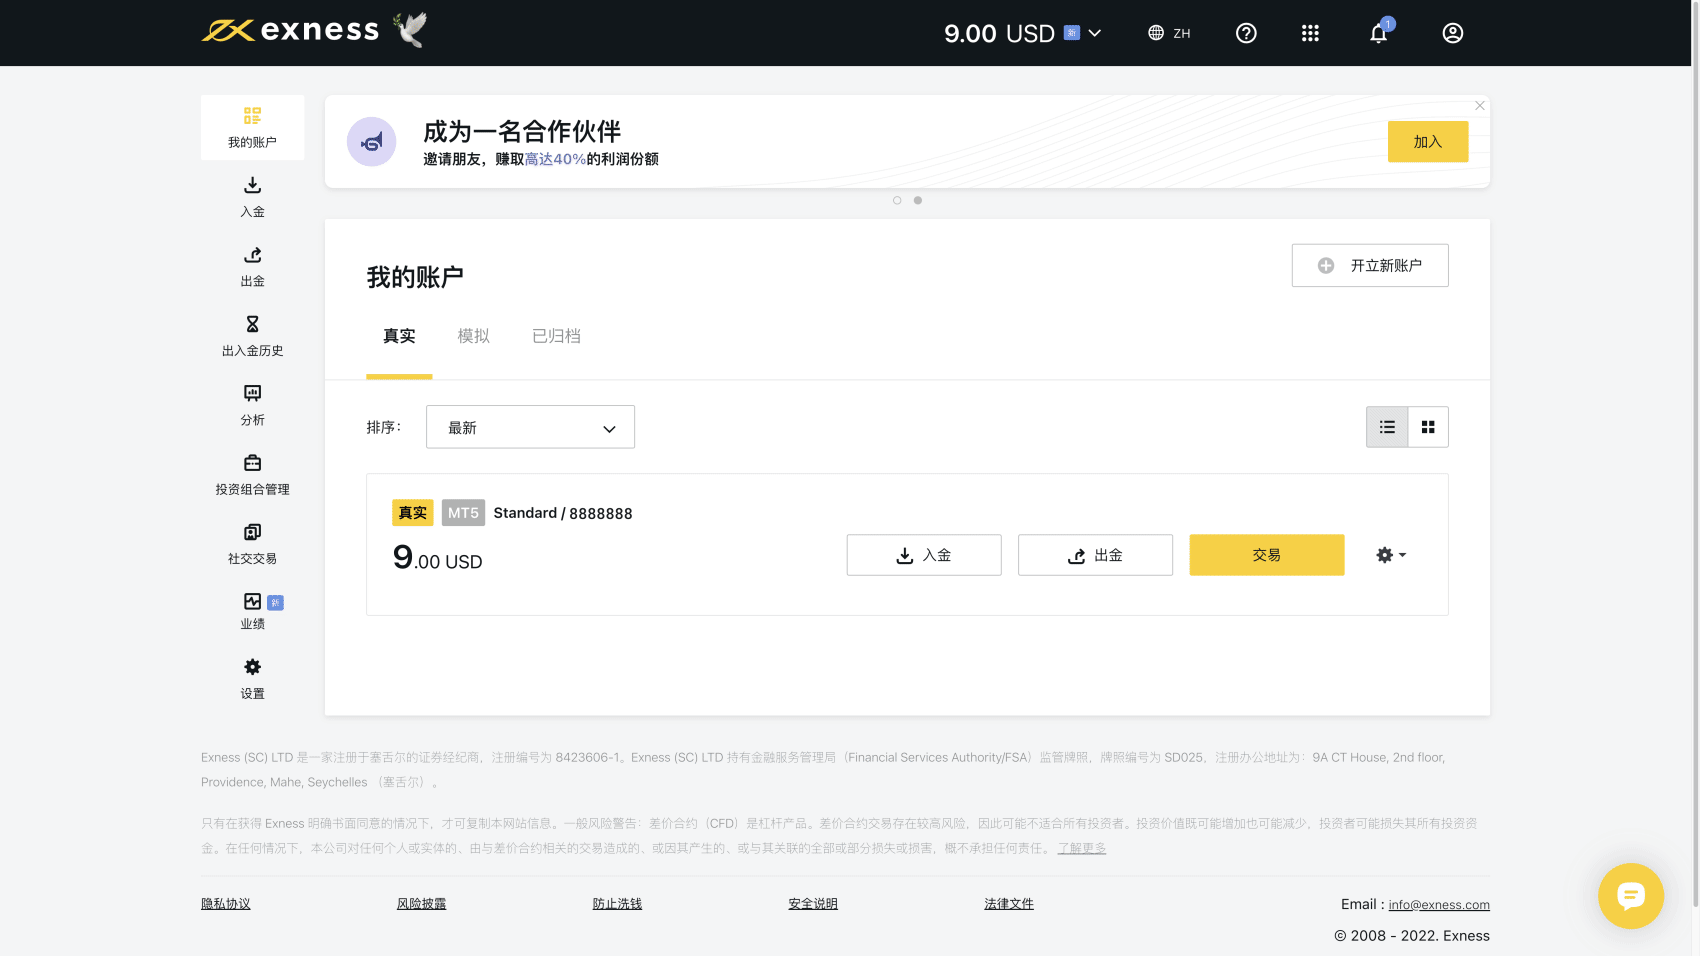The image size is (1700, 956).
Task: Open the withdrawal (出金) sidebar icon
Action: (252, 256)
